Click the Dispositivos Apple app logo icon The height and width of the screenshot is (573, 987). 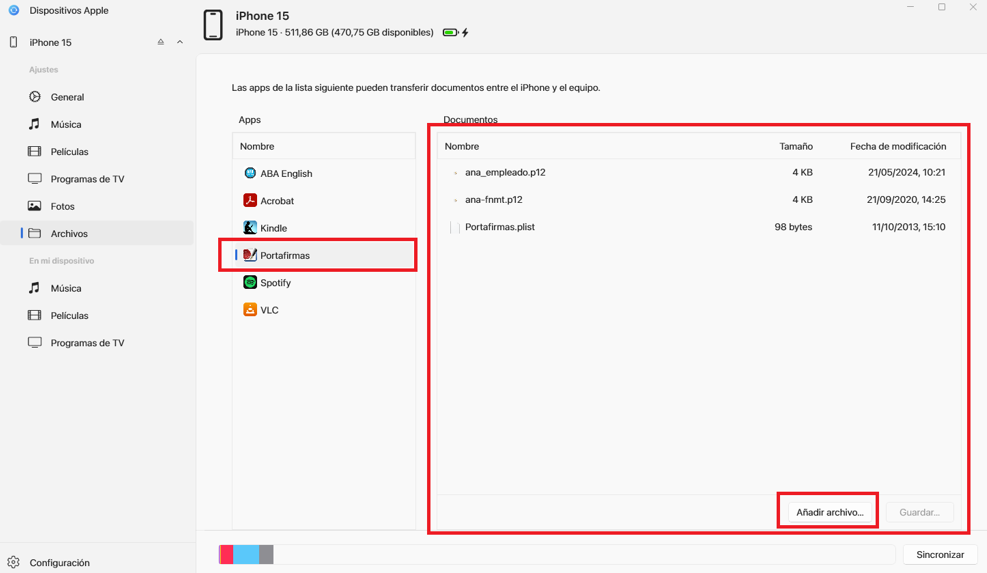click(x=13, y=10)
